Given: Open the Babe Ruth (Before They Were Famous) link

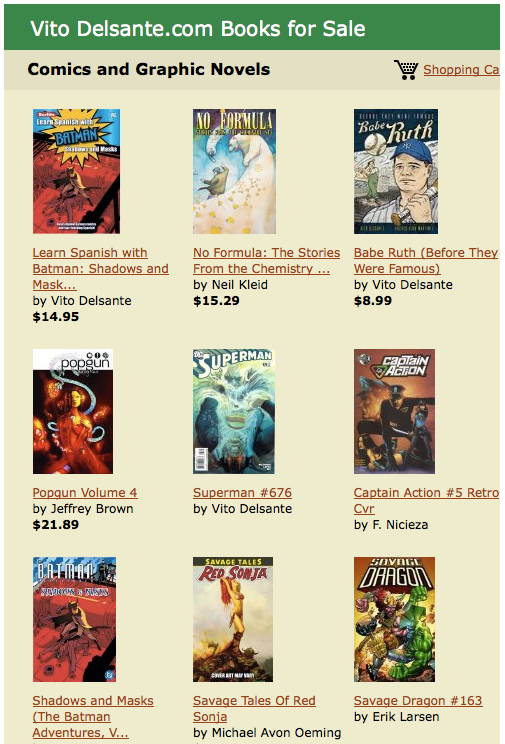Looking at the screenshot, I should pyautogui.click(x=426, y=260).
